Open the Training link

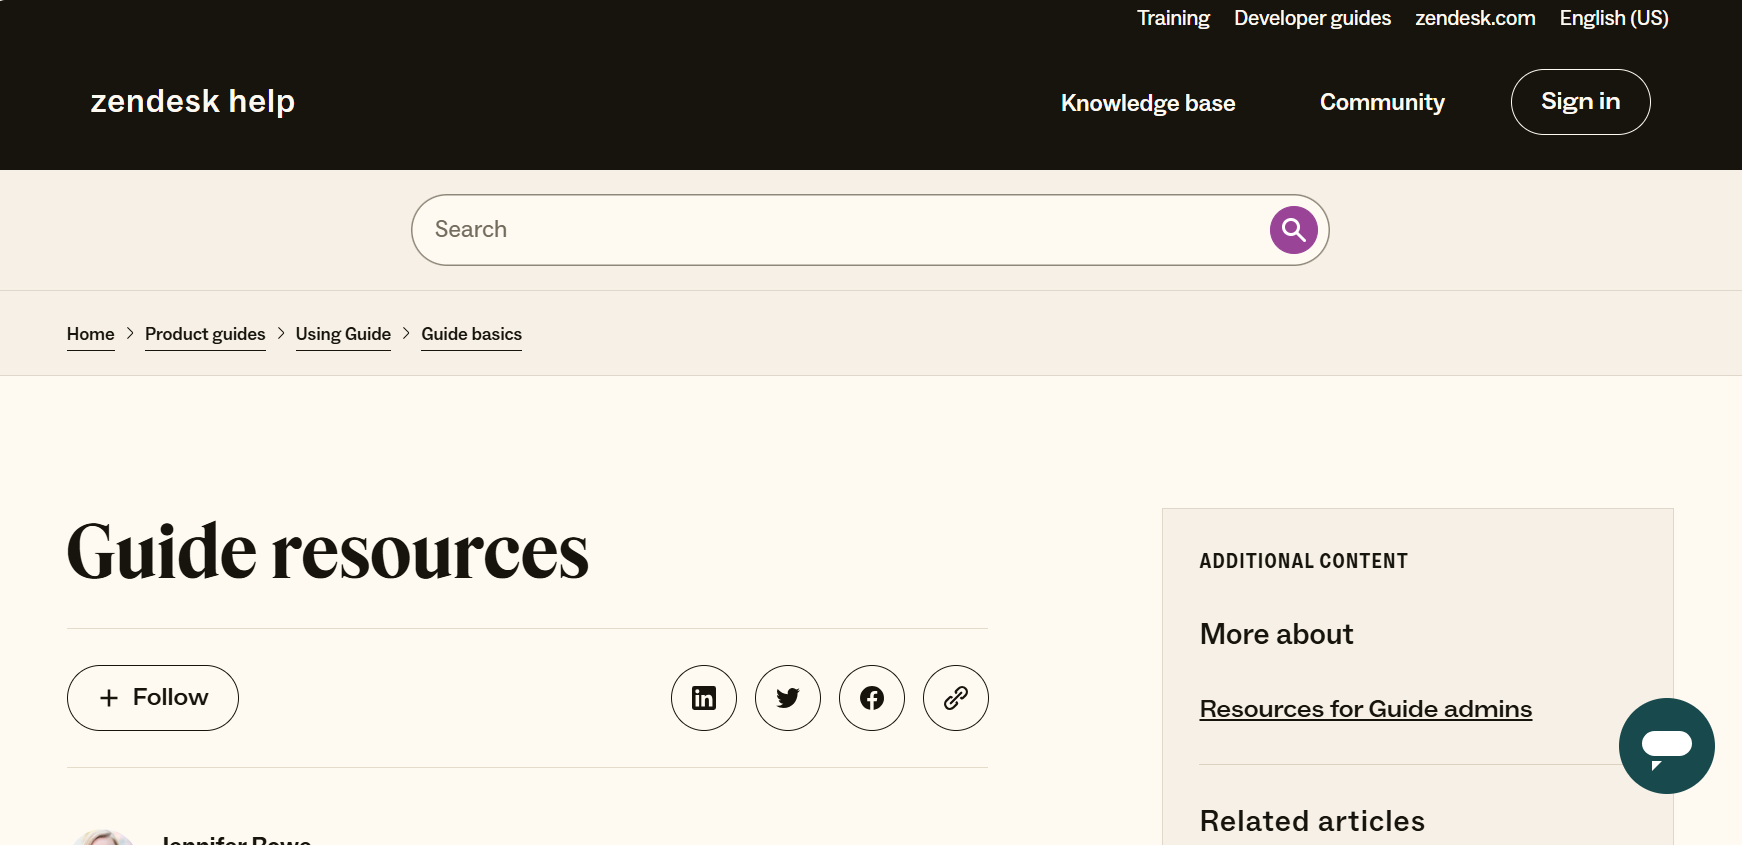(1173, 18)
